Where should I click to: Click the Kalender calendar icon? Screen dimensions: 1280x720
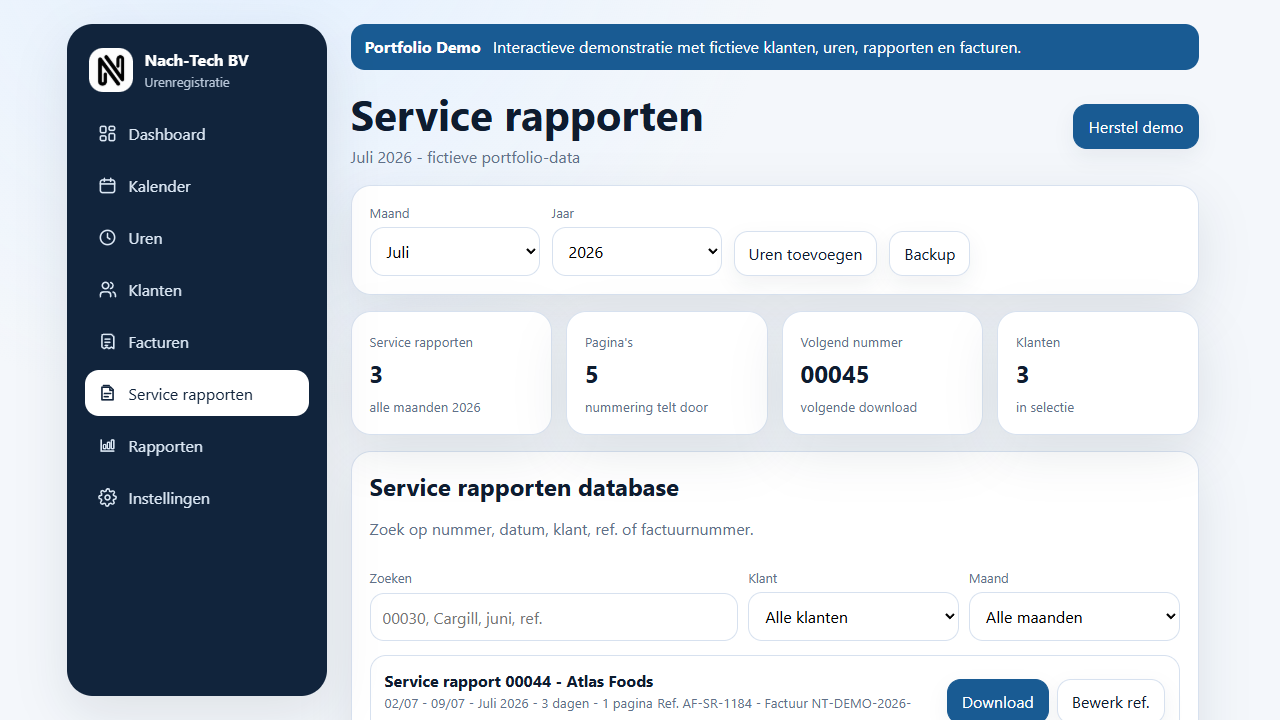coord(107,186)
